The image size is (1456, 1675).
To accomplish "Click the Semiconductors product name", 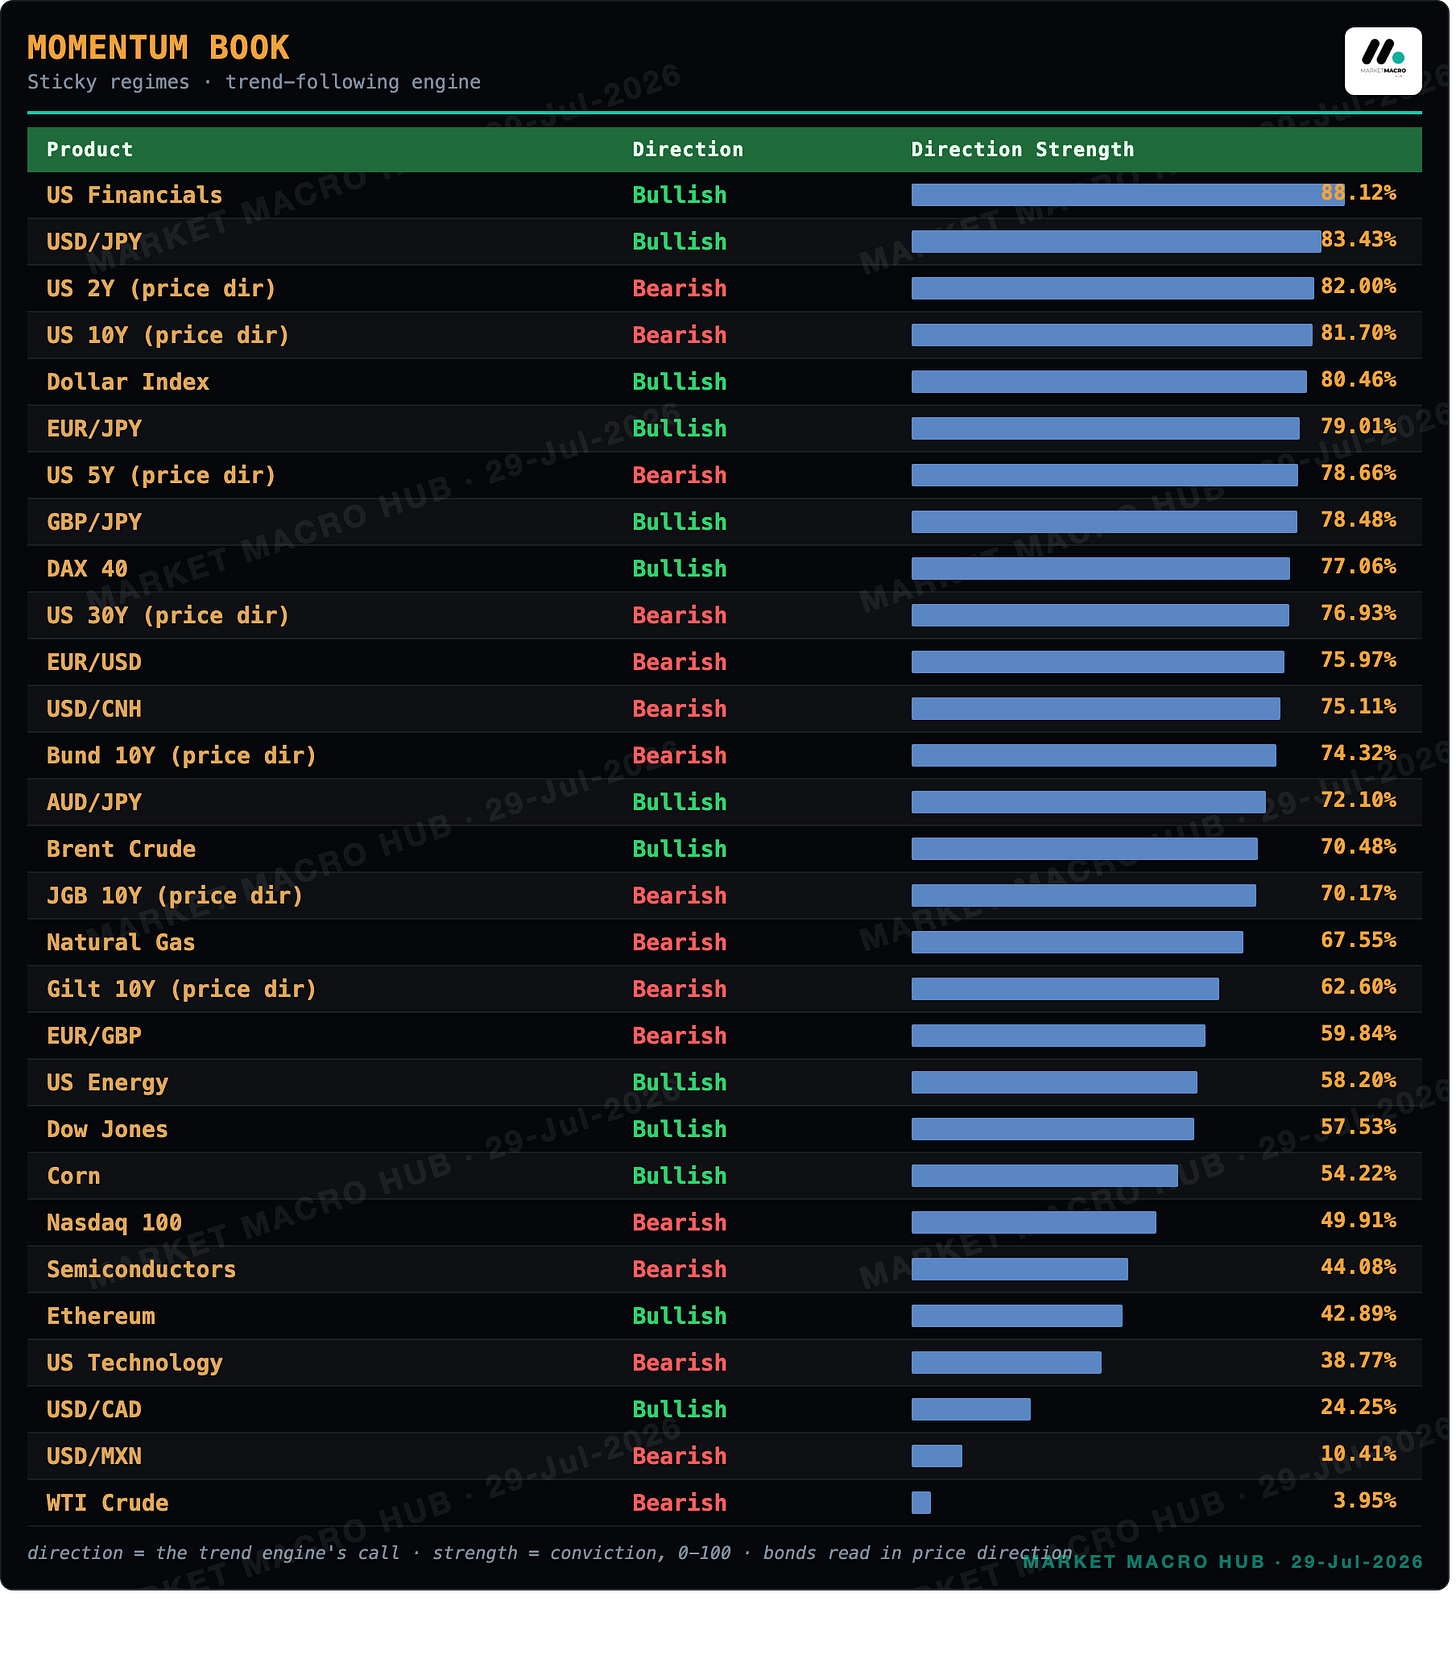I will (141, 1269).
